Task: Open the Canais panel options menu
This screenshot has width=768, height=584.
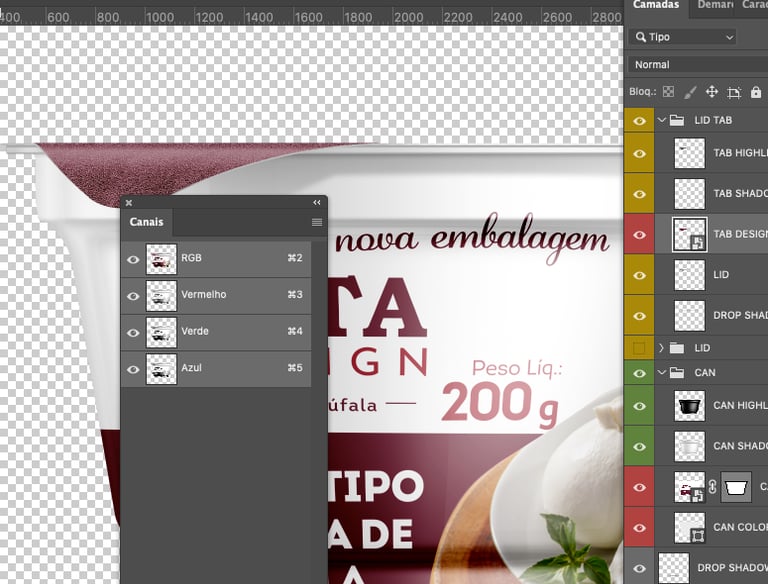Action: coord(317,222)
